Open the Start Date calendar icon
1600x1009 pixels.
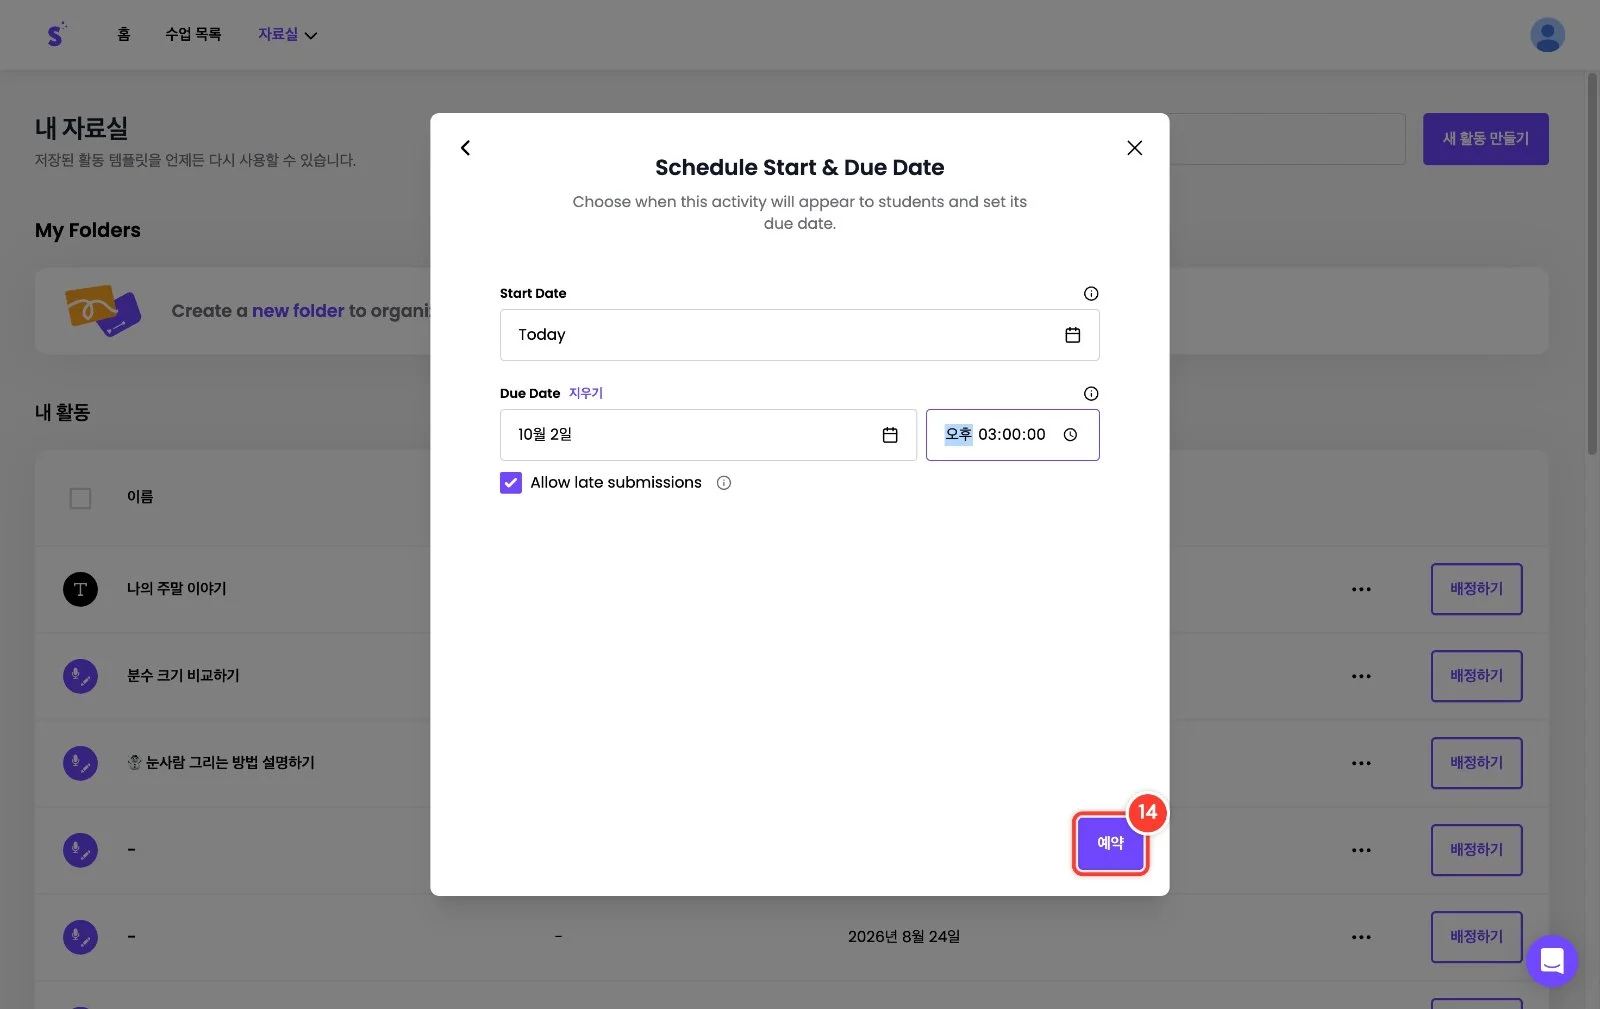point(1072,335)
